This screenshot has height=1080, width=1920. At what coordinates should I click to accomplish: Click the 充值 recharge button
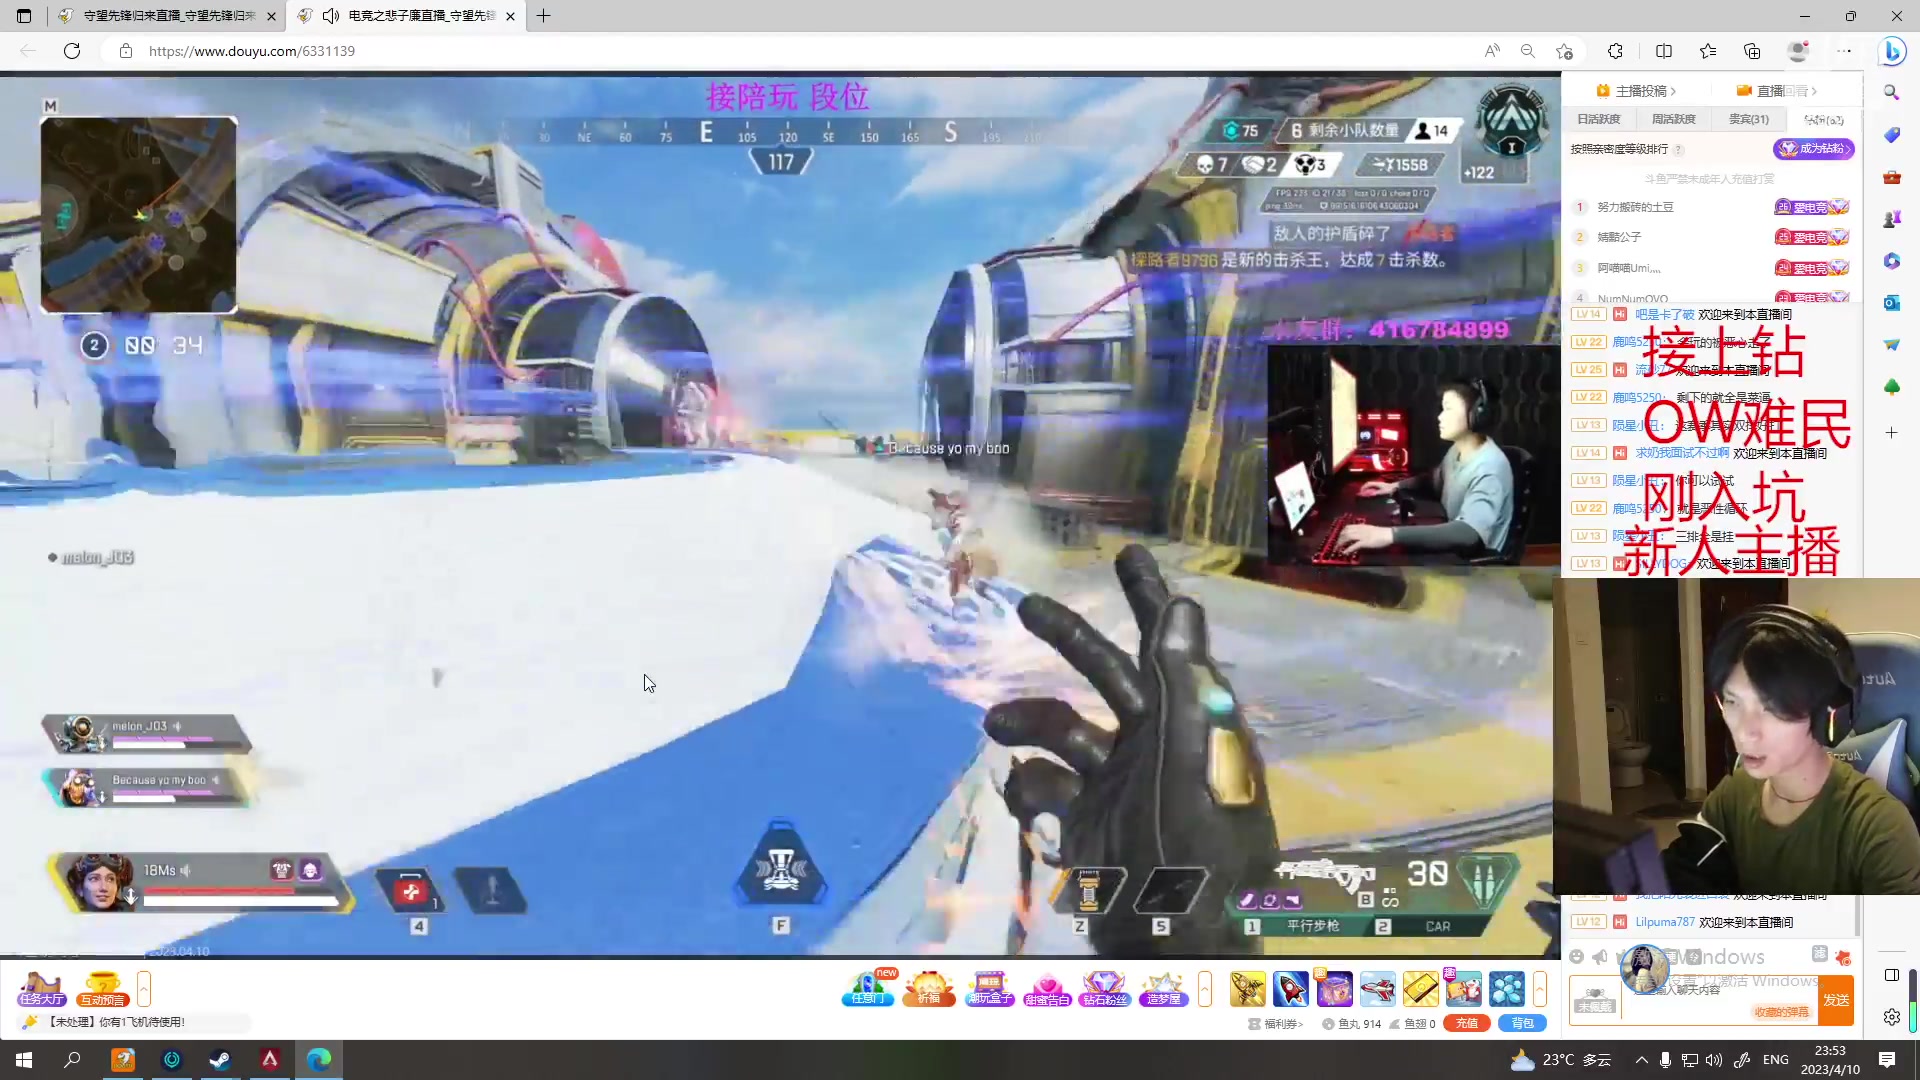[x=1467, y=1023]
